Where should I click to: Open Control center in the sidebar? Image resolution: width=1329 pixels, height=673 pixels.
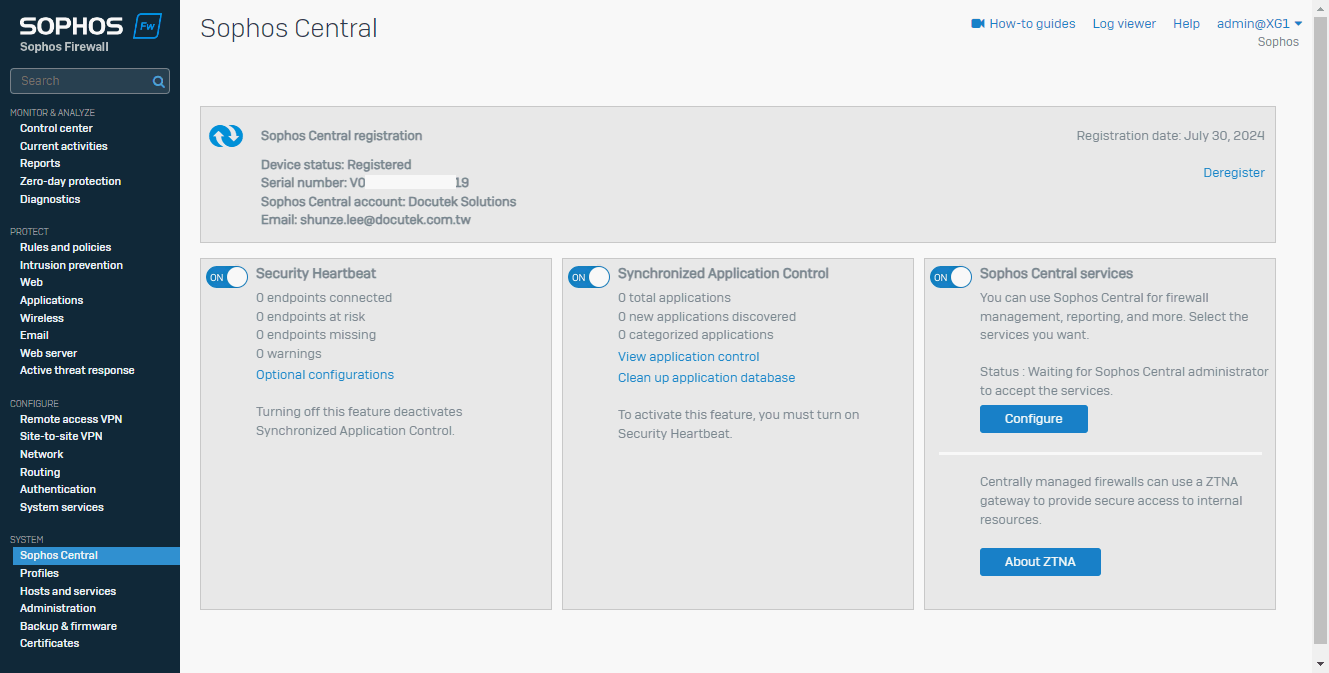coord(56,128)
